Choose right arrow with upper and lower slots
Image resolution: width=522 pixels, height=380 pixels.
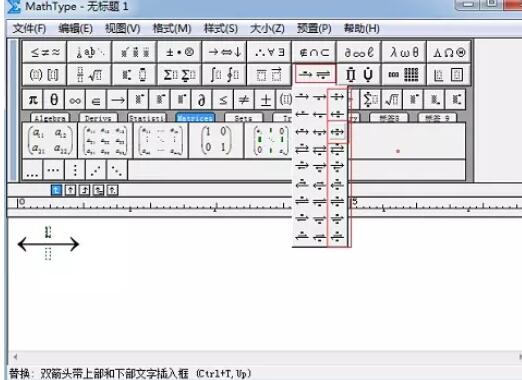click(x=337, y=97)
